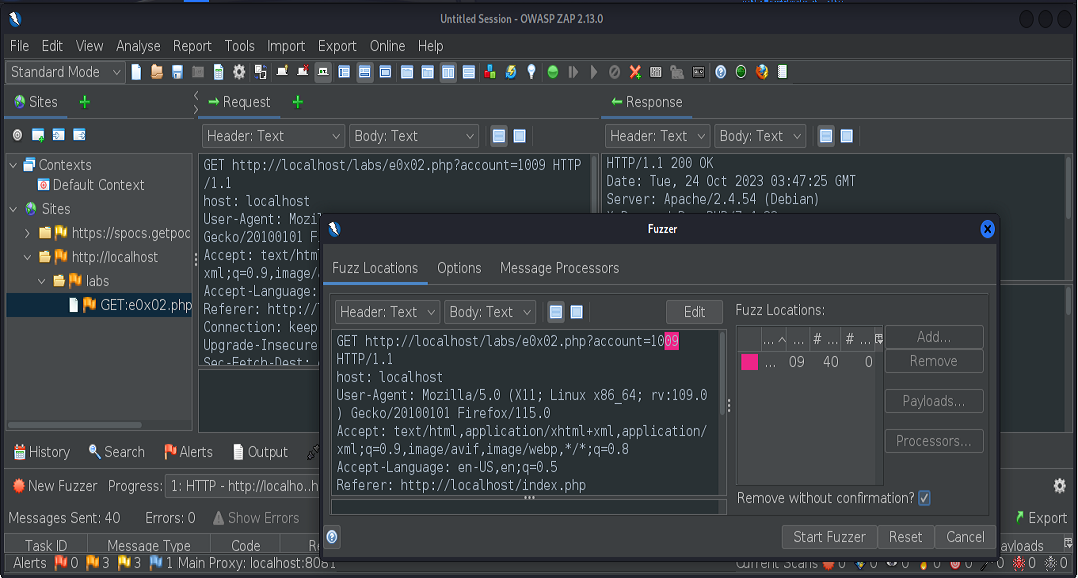Open Session Properties from the toolbar
Screen dimensions: 1078x578
(219, 72)
